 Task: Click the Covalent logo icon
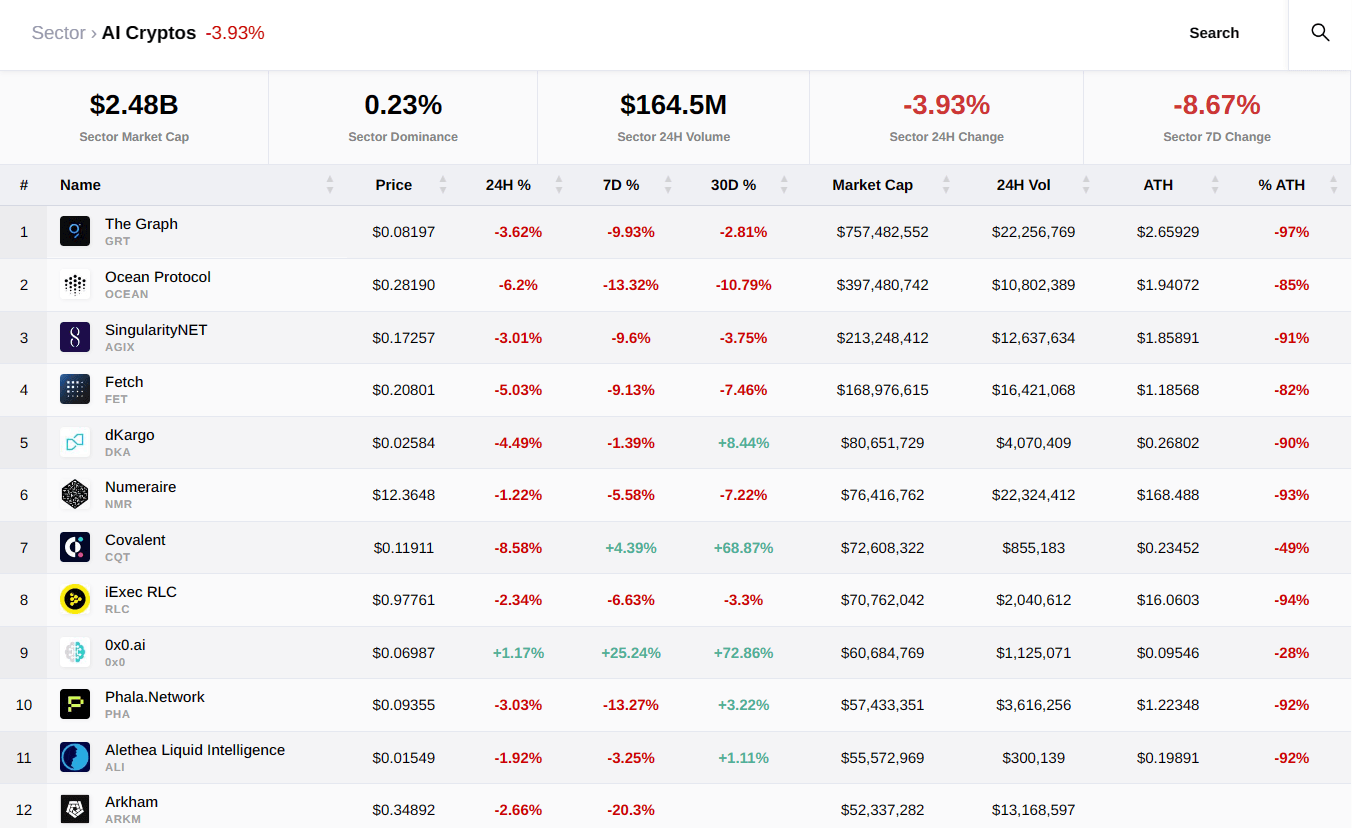75,547
